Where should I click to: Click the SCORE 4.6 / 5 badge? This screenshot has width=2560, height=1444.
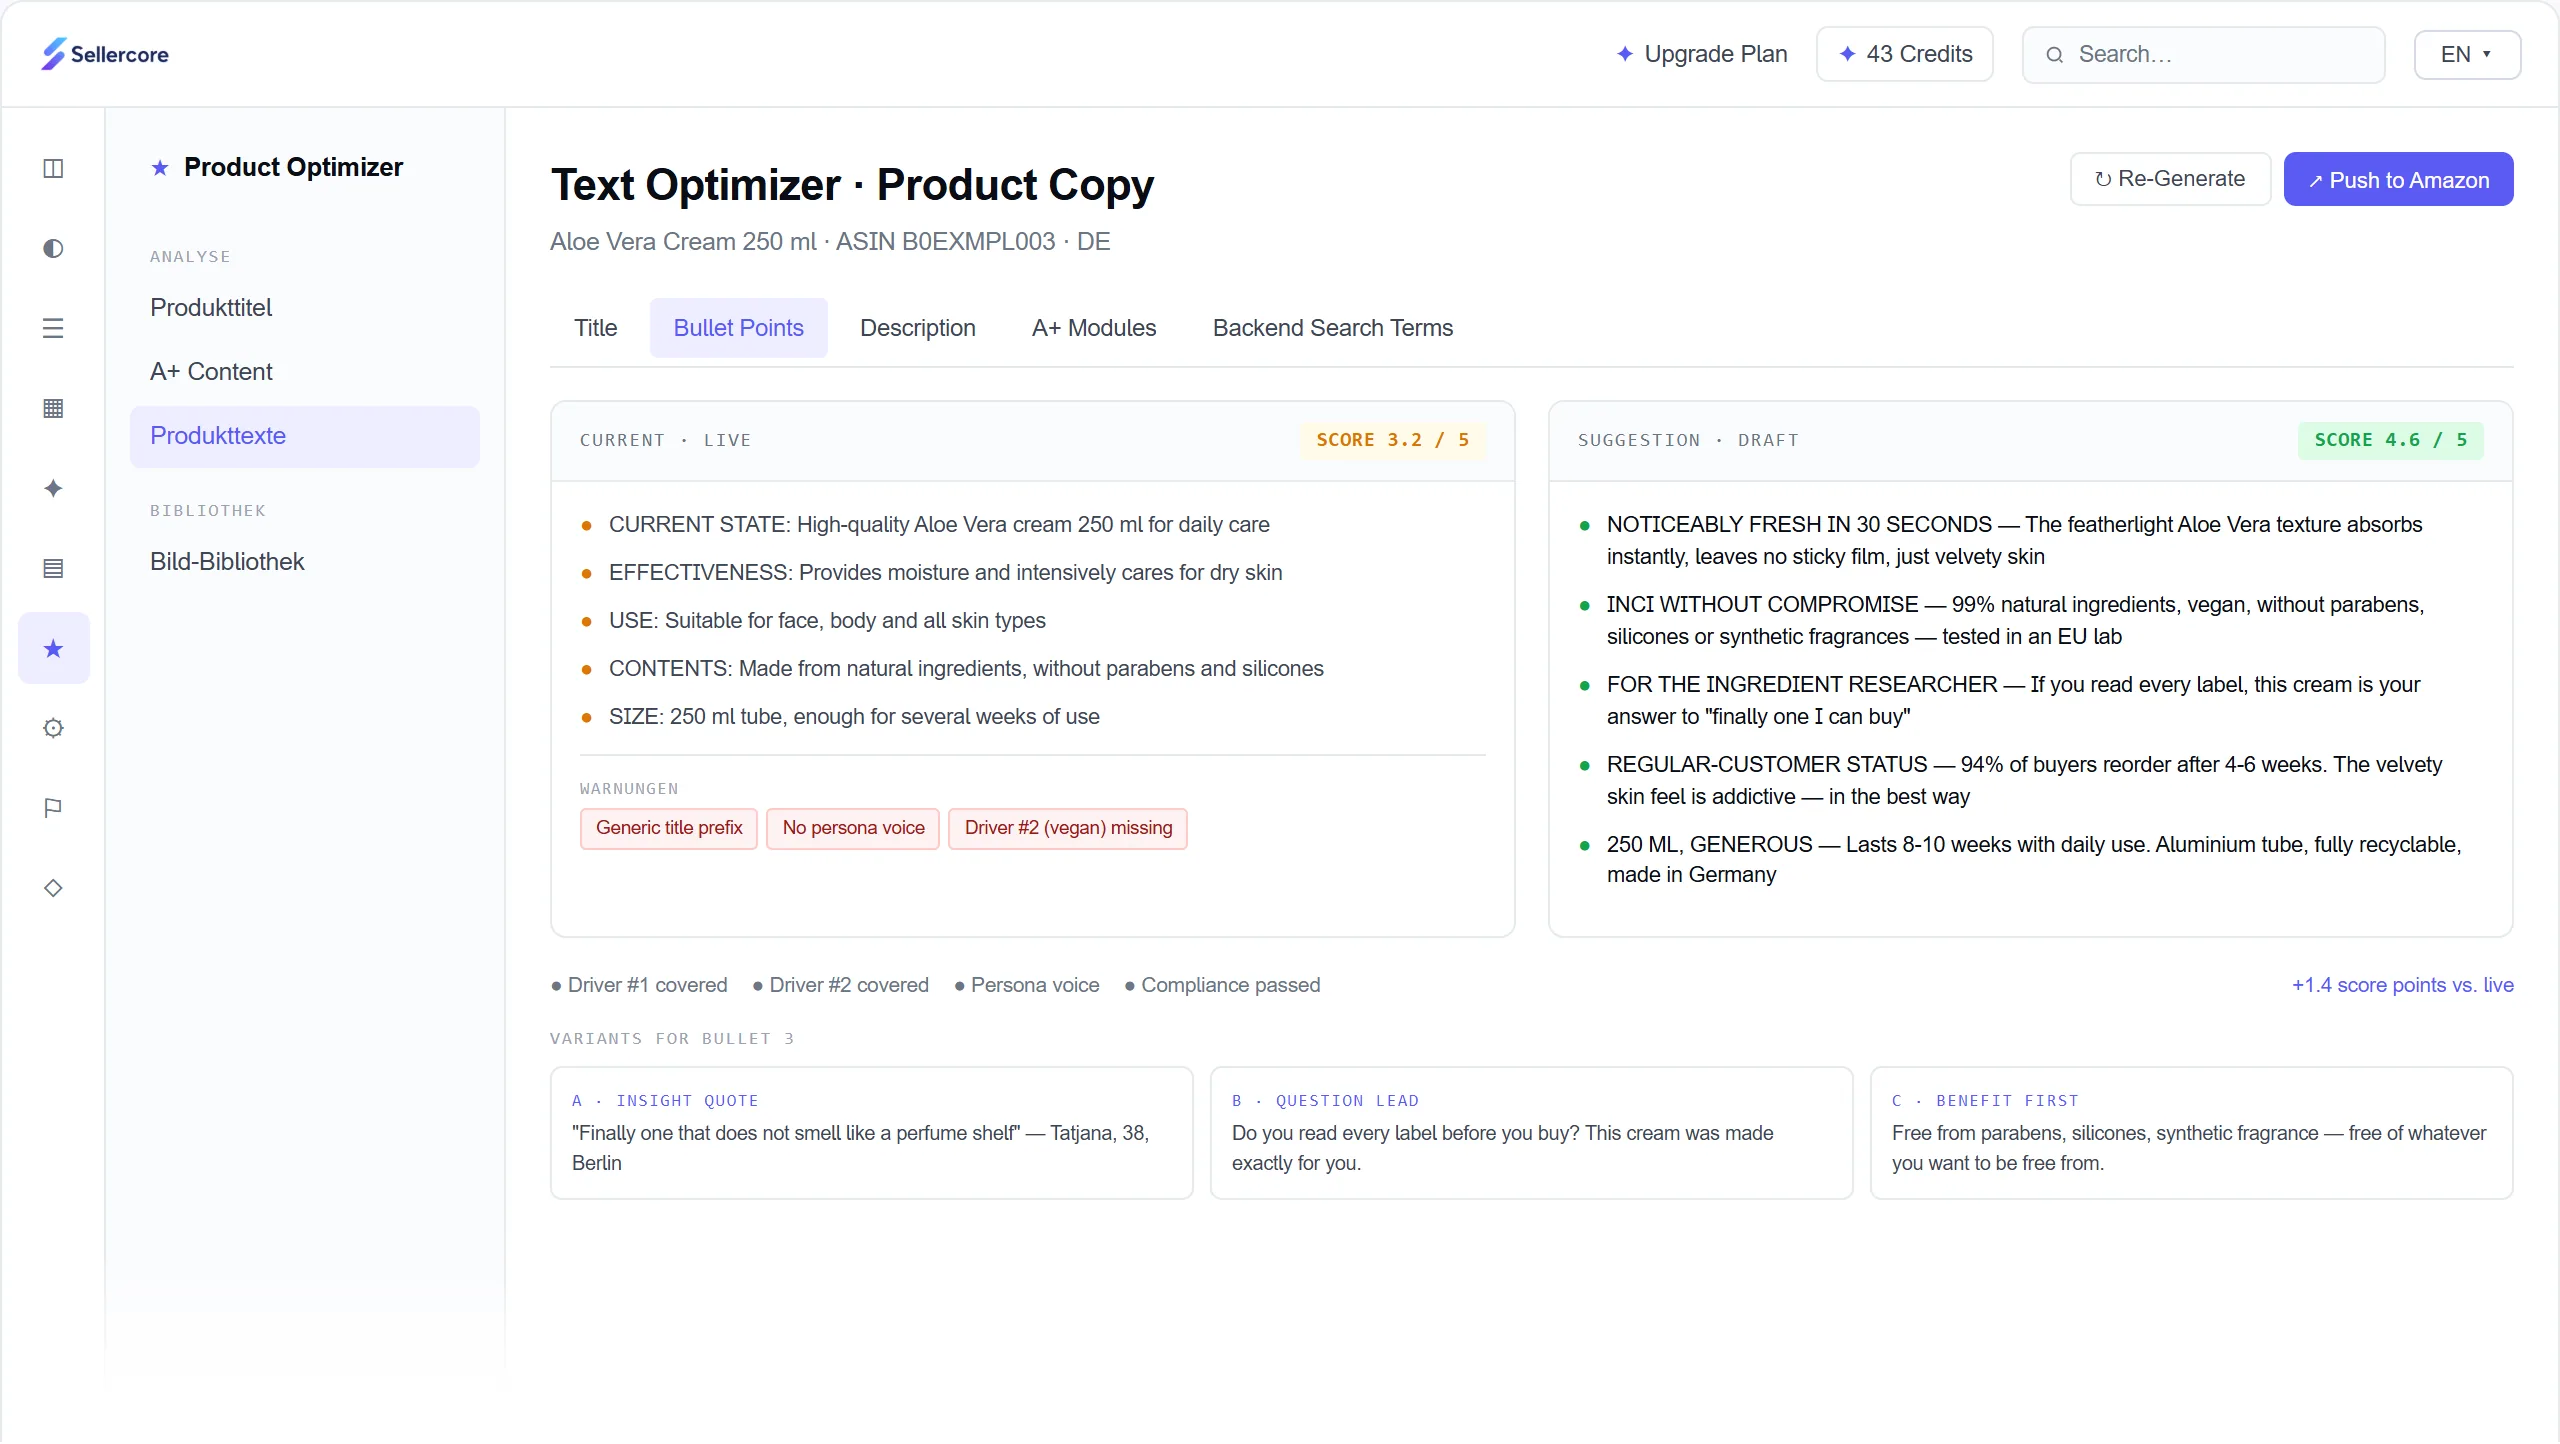coord(2391,440)
